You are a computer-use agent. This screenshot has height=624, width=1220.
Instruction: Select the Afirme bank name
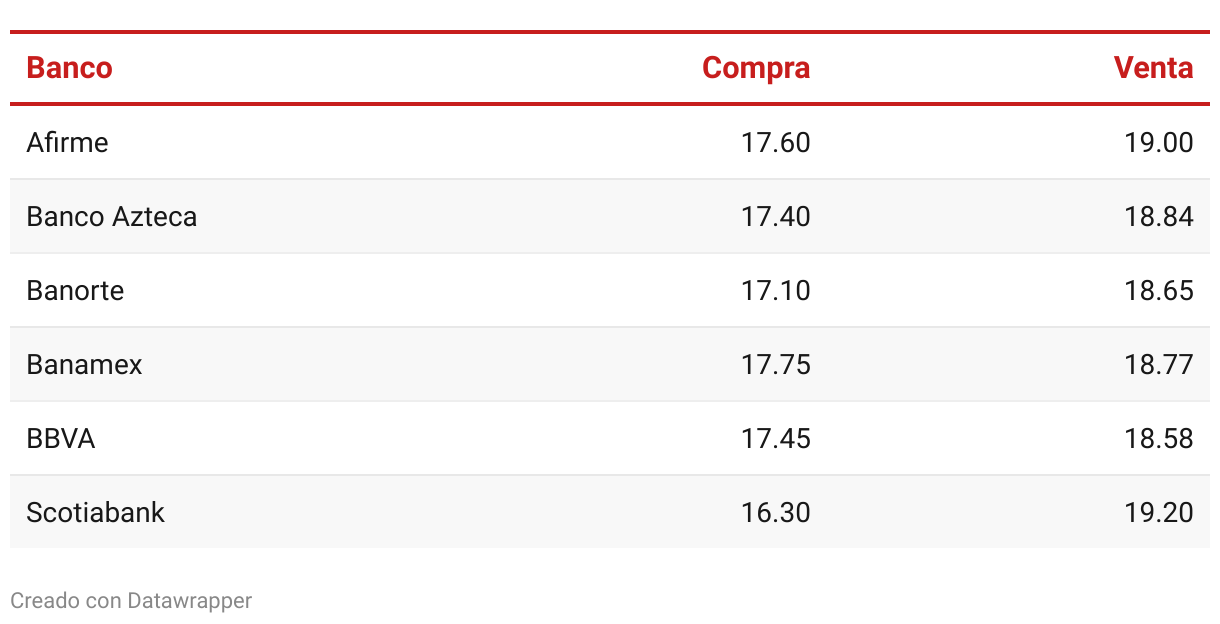[x=67, y=142]
